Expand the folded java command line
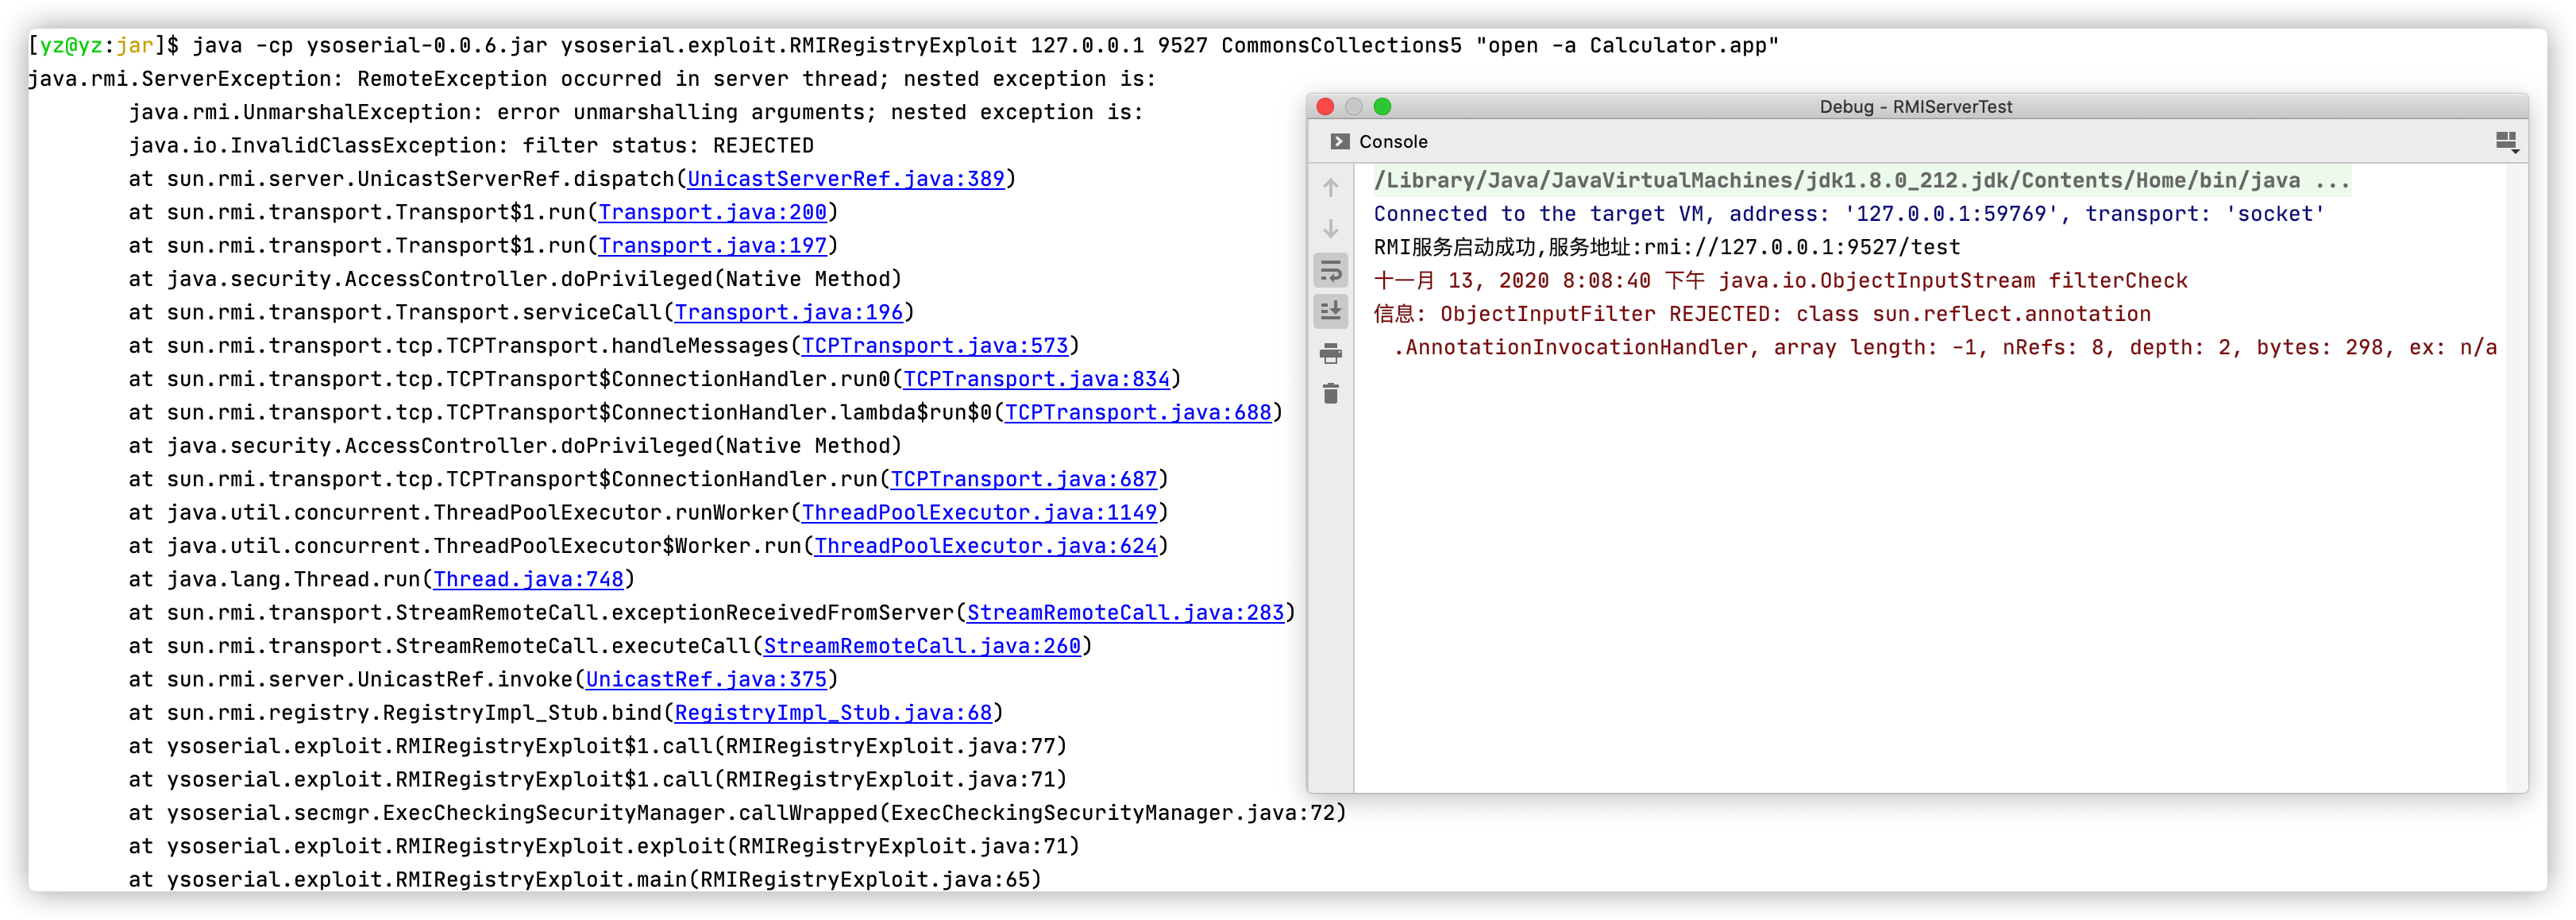This screenshot has height=920, width=2576. pos(2332,181)
